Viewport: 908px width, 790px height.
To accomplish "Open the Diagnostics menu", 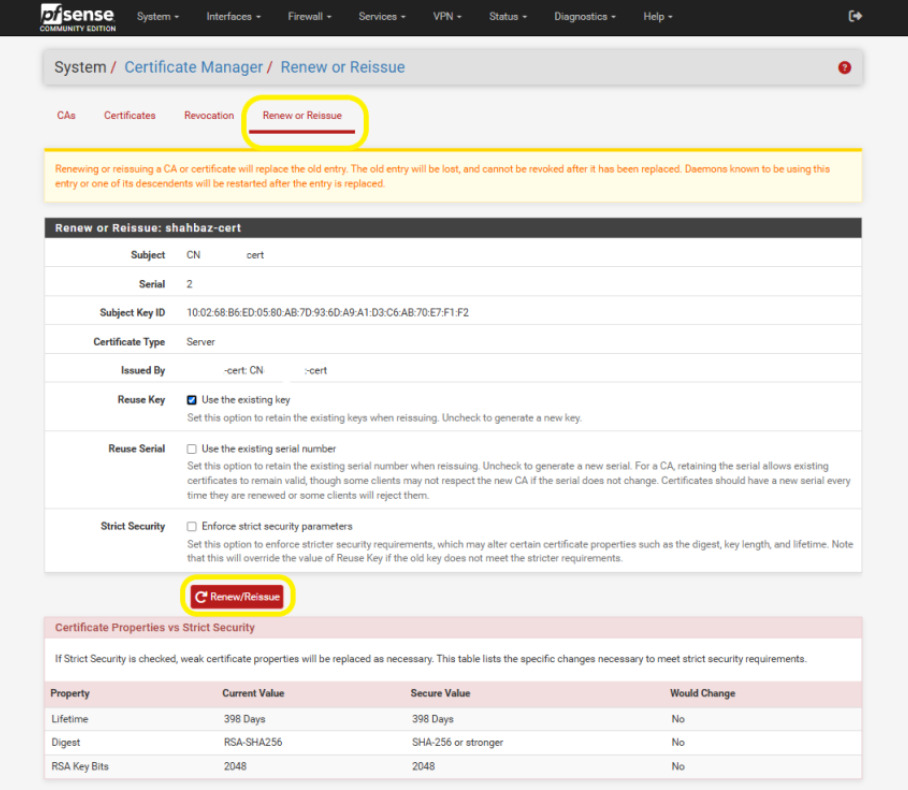I will (584, 17).
